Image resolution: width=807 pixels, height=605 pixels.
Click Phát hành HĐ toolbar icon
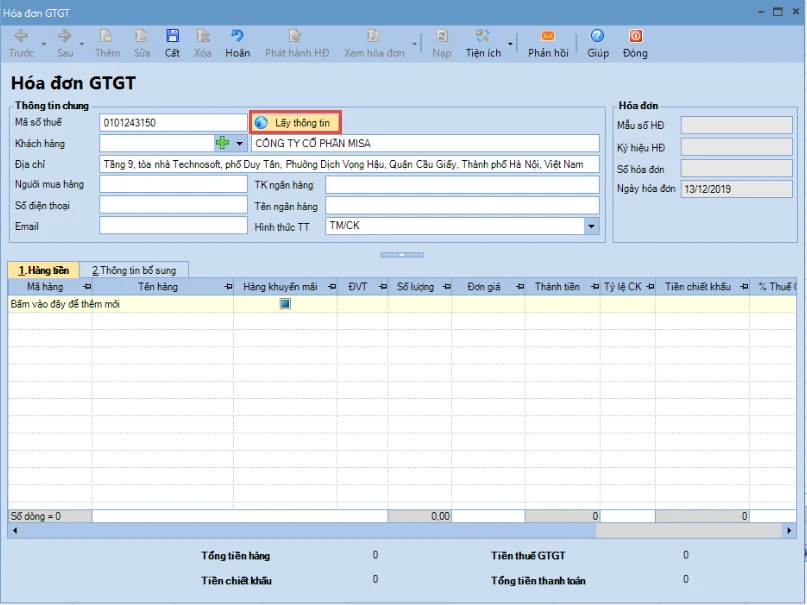[x=295, y=35]
